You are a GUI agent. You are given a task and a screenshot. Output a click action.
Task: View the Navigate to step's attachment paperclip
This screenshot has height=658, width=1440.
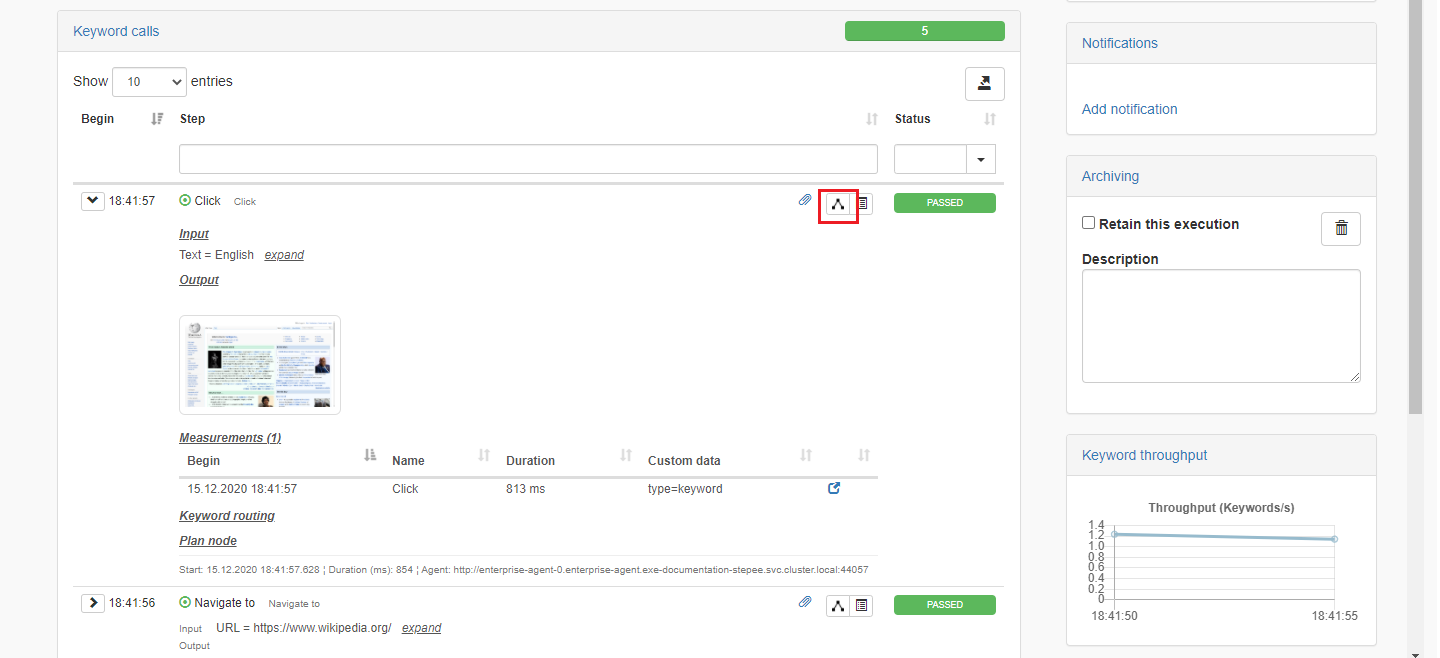805,601
